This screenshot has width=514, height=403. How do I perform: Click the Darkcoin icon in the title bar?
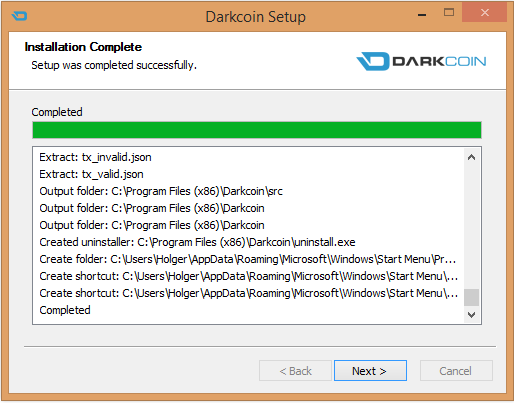pyautogui.click(x=19, y=16)
